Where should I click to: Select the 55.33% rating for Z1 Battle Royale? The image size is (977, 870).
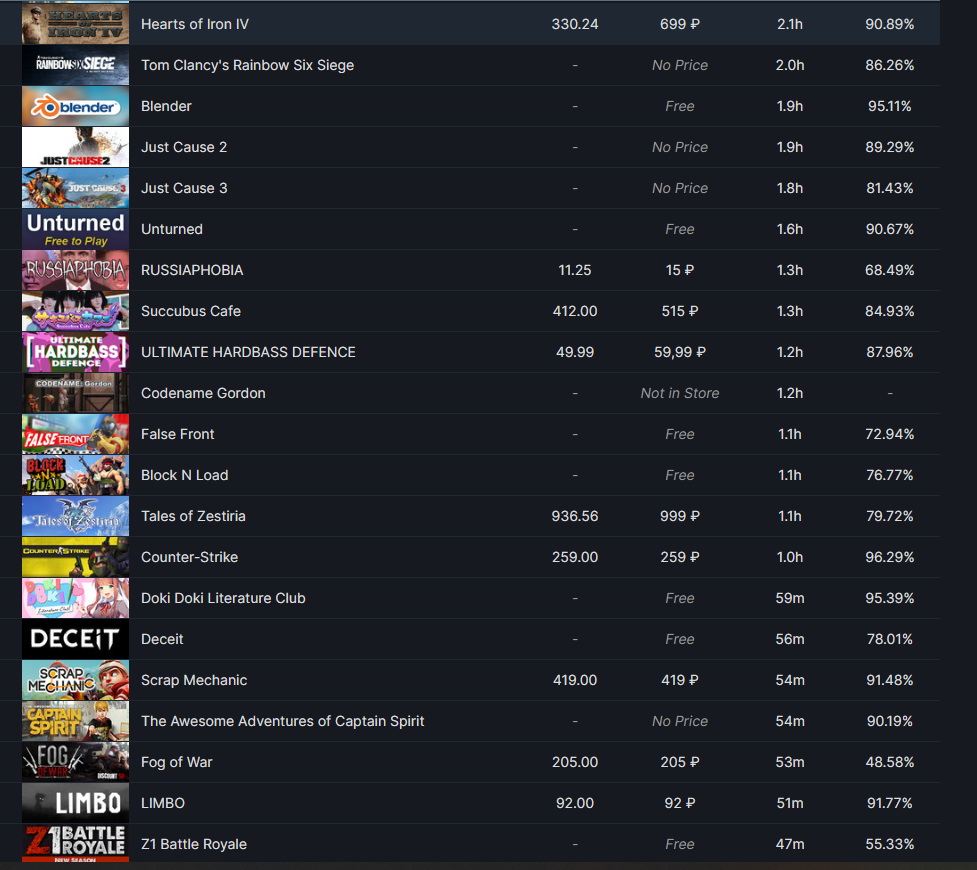tap(889, 844)
